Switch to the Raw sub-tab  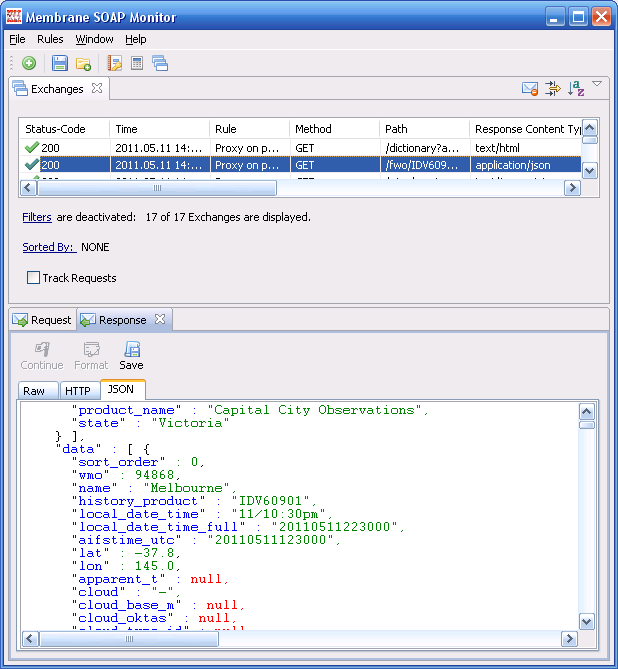[38, 391]
